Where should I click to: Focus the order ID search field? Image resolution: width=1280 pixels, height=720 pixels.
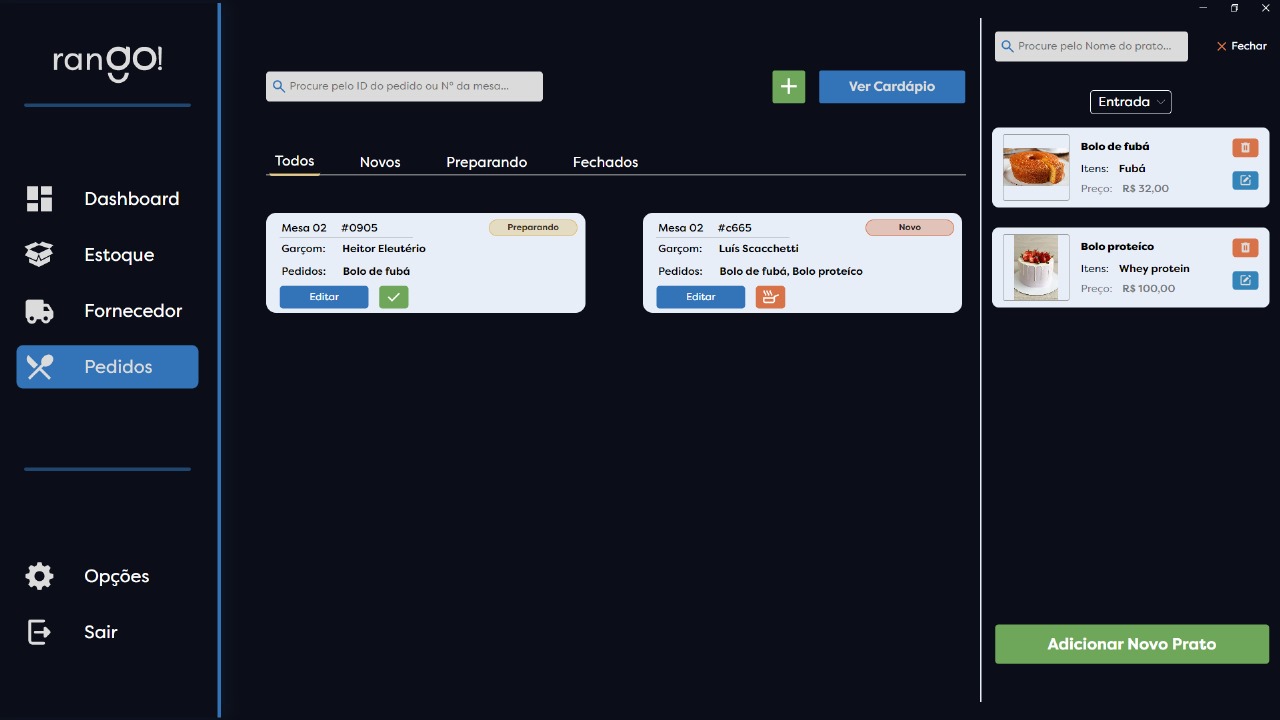click(404, 87)
